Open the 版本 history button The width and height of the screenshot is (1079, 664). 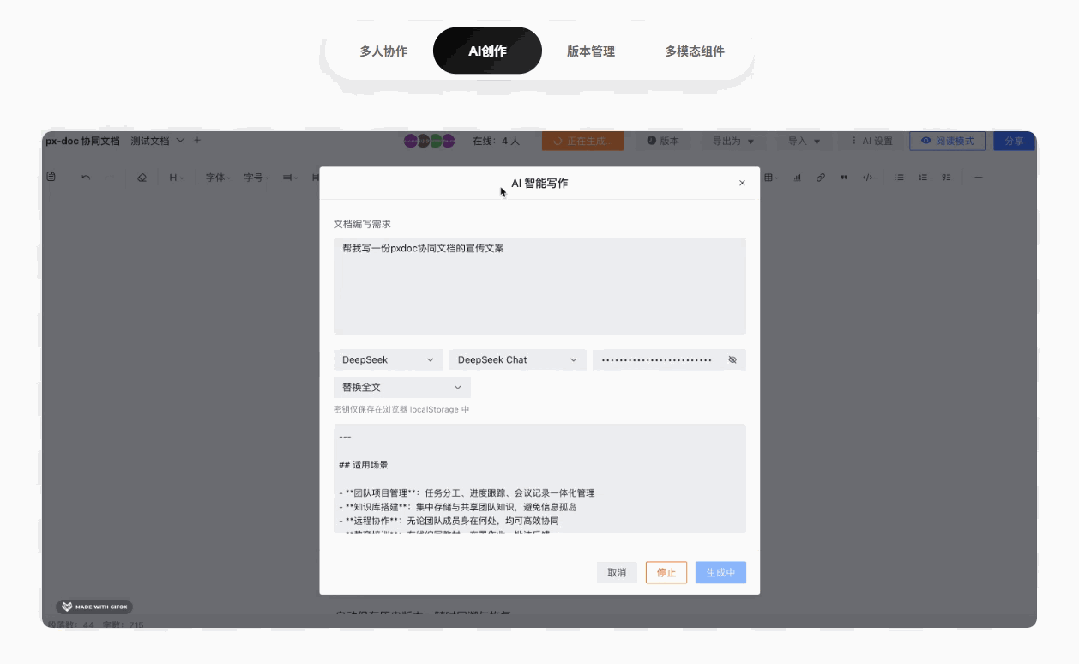pos(663,141)
